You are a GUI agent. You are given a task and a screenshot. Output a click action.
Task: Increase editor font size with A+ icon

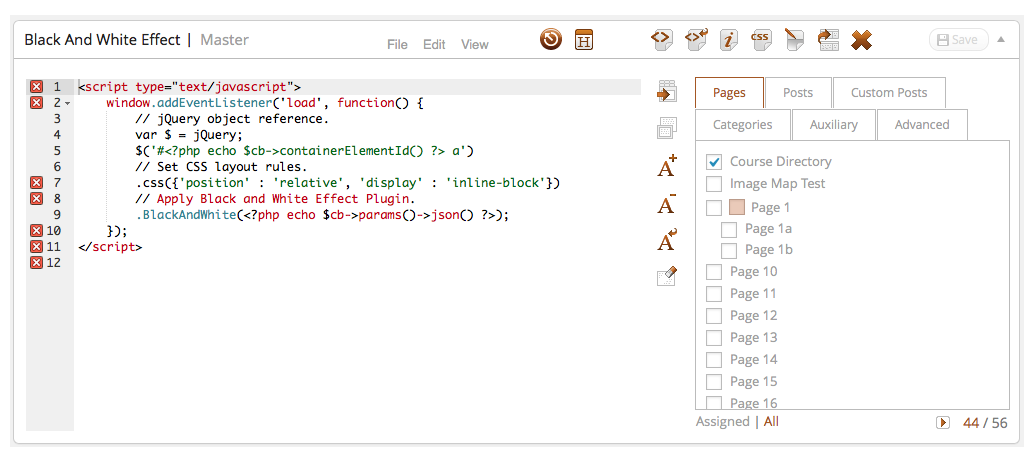pyautogui.click(x=667, y=165)
